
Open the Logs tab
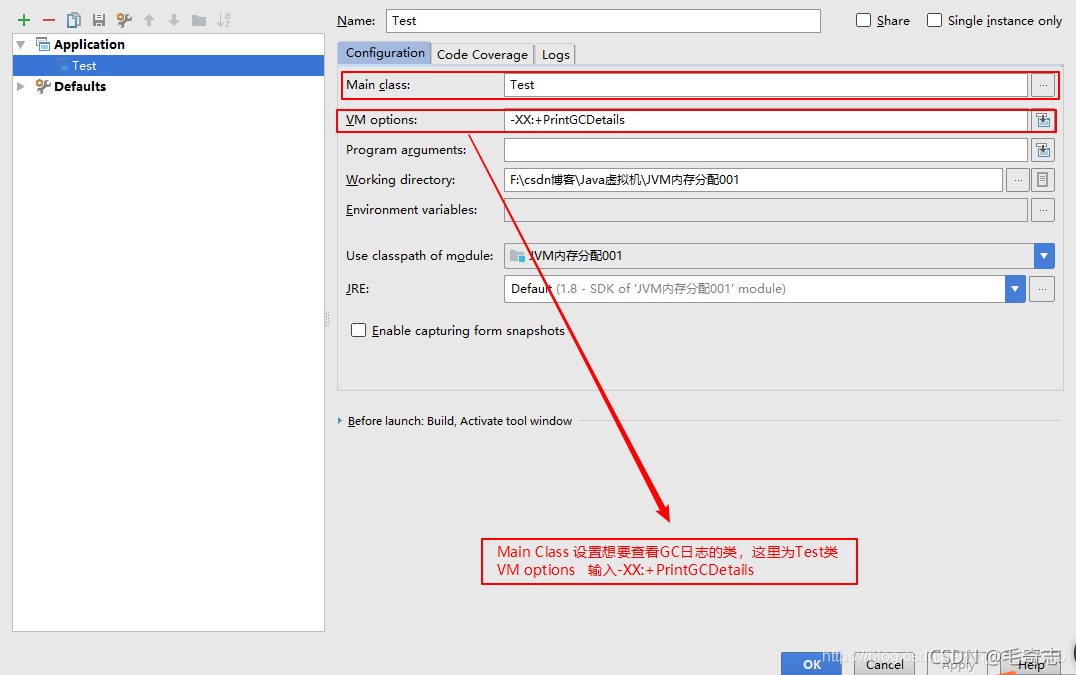click(555, 54)
